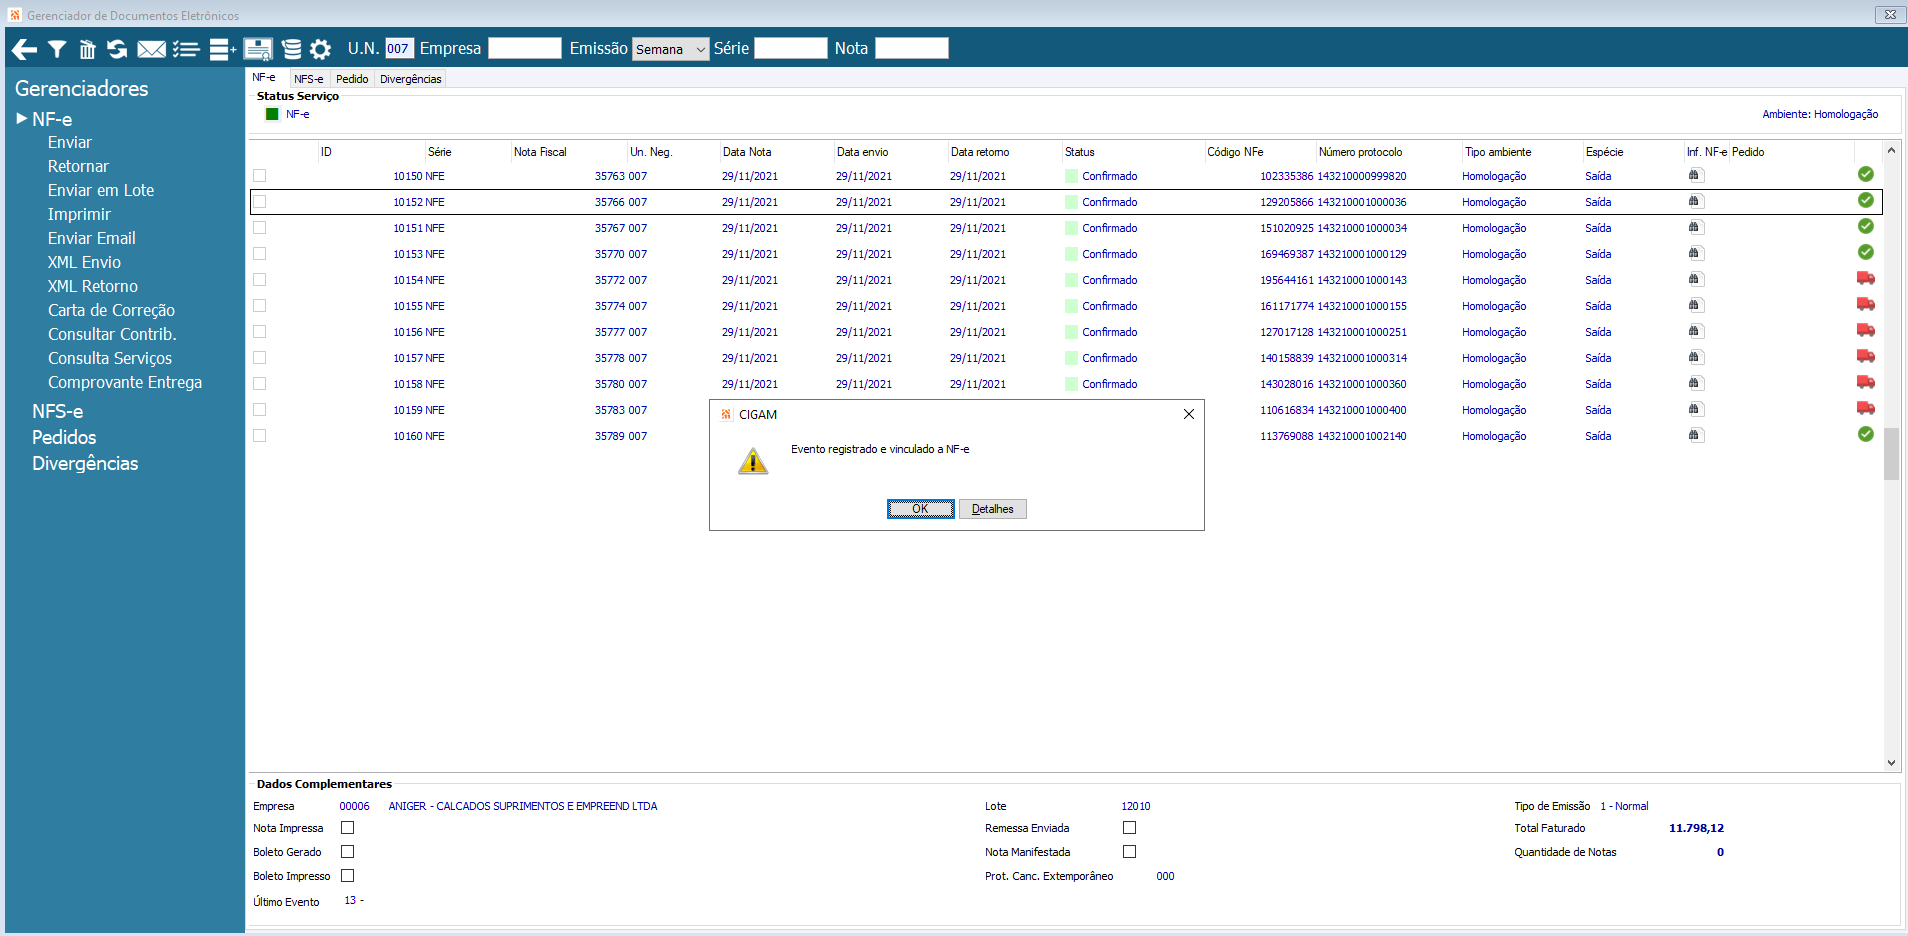This screenshot has width=1908, height=936.
Task: Tick the checkbox for row 10152
Action: coord(260,202)
